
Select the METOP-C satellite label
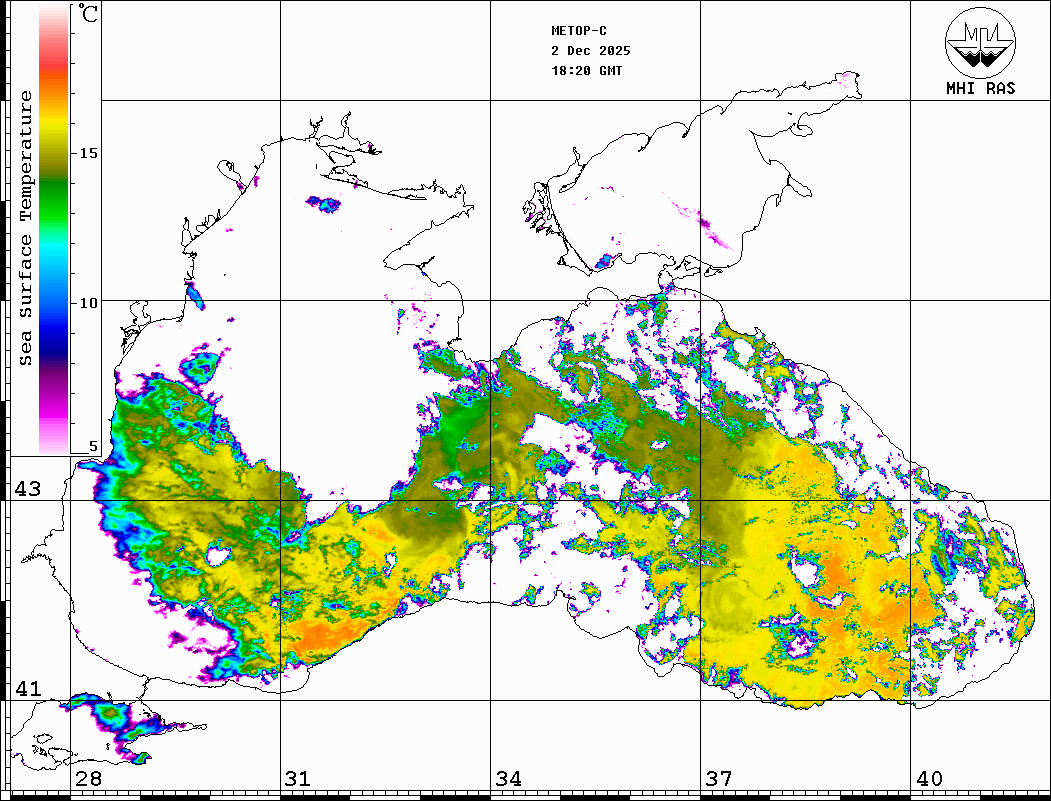tap(579, 31)
